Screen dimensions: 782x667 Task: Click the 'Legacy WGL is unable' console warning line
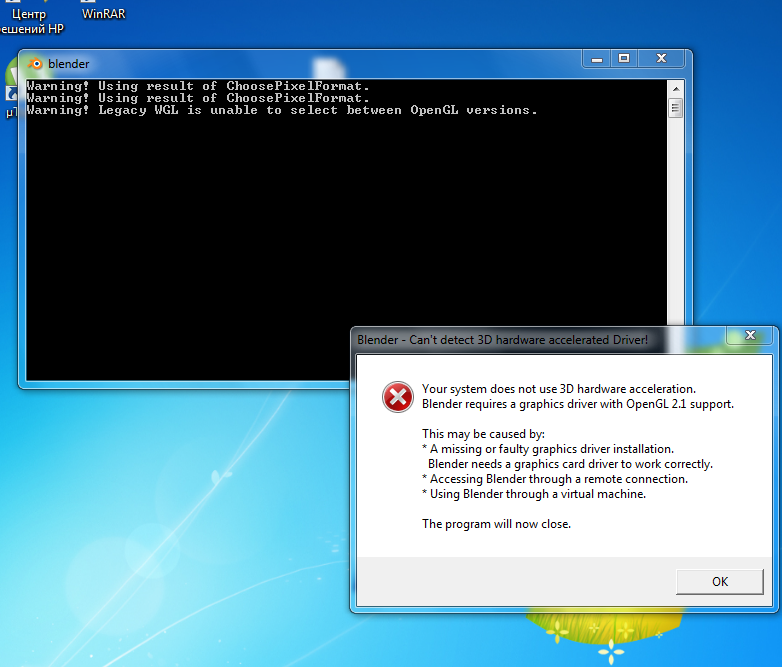pos(282,110)
